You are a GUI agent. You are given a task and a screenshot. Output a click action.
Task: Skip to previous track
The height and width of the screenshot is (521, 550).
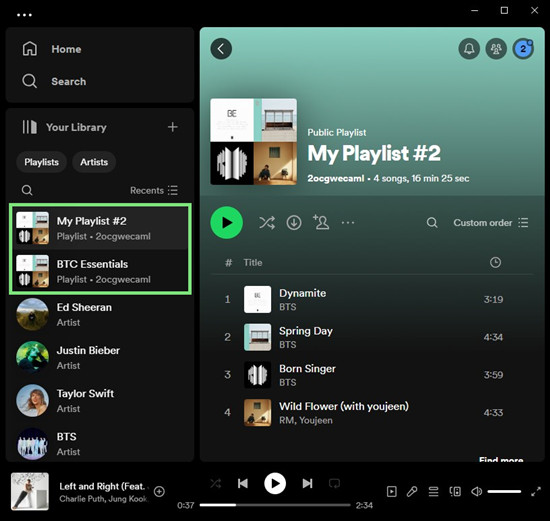243,483
